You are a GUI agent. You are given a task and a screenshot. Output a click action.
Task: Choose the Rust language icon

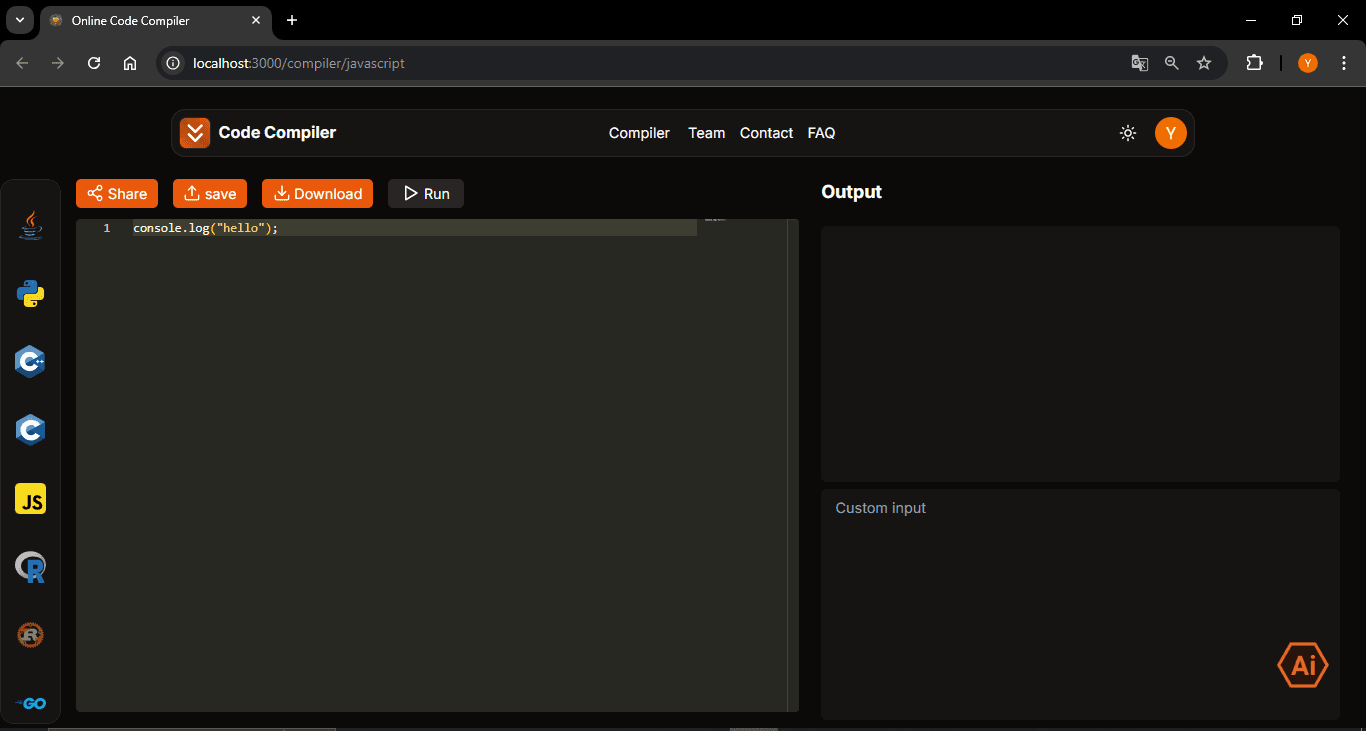[x=31, y=635]
